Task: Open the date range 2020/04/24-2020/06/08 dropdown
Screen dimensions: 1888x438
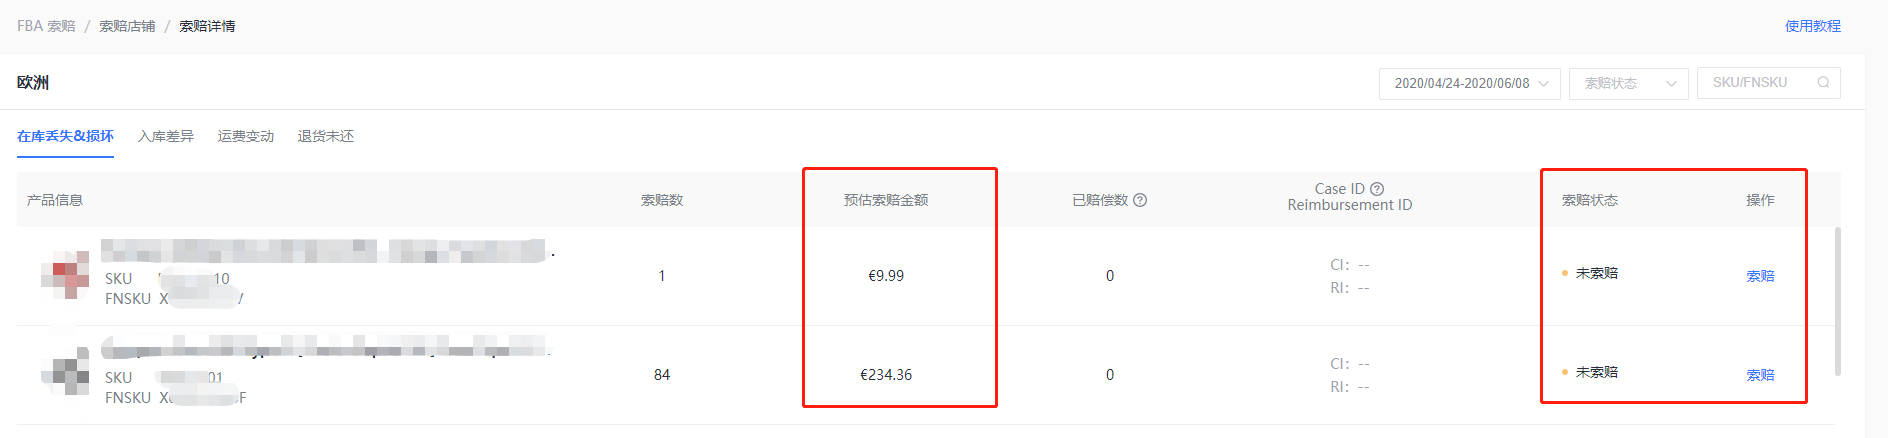Action: click(x=1469, y=83)
